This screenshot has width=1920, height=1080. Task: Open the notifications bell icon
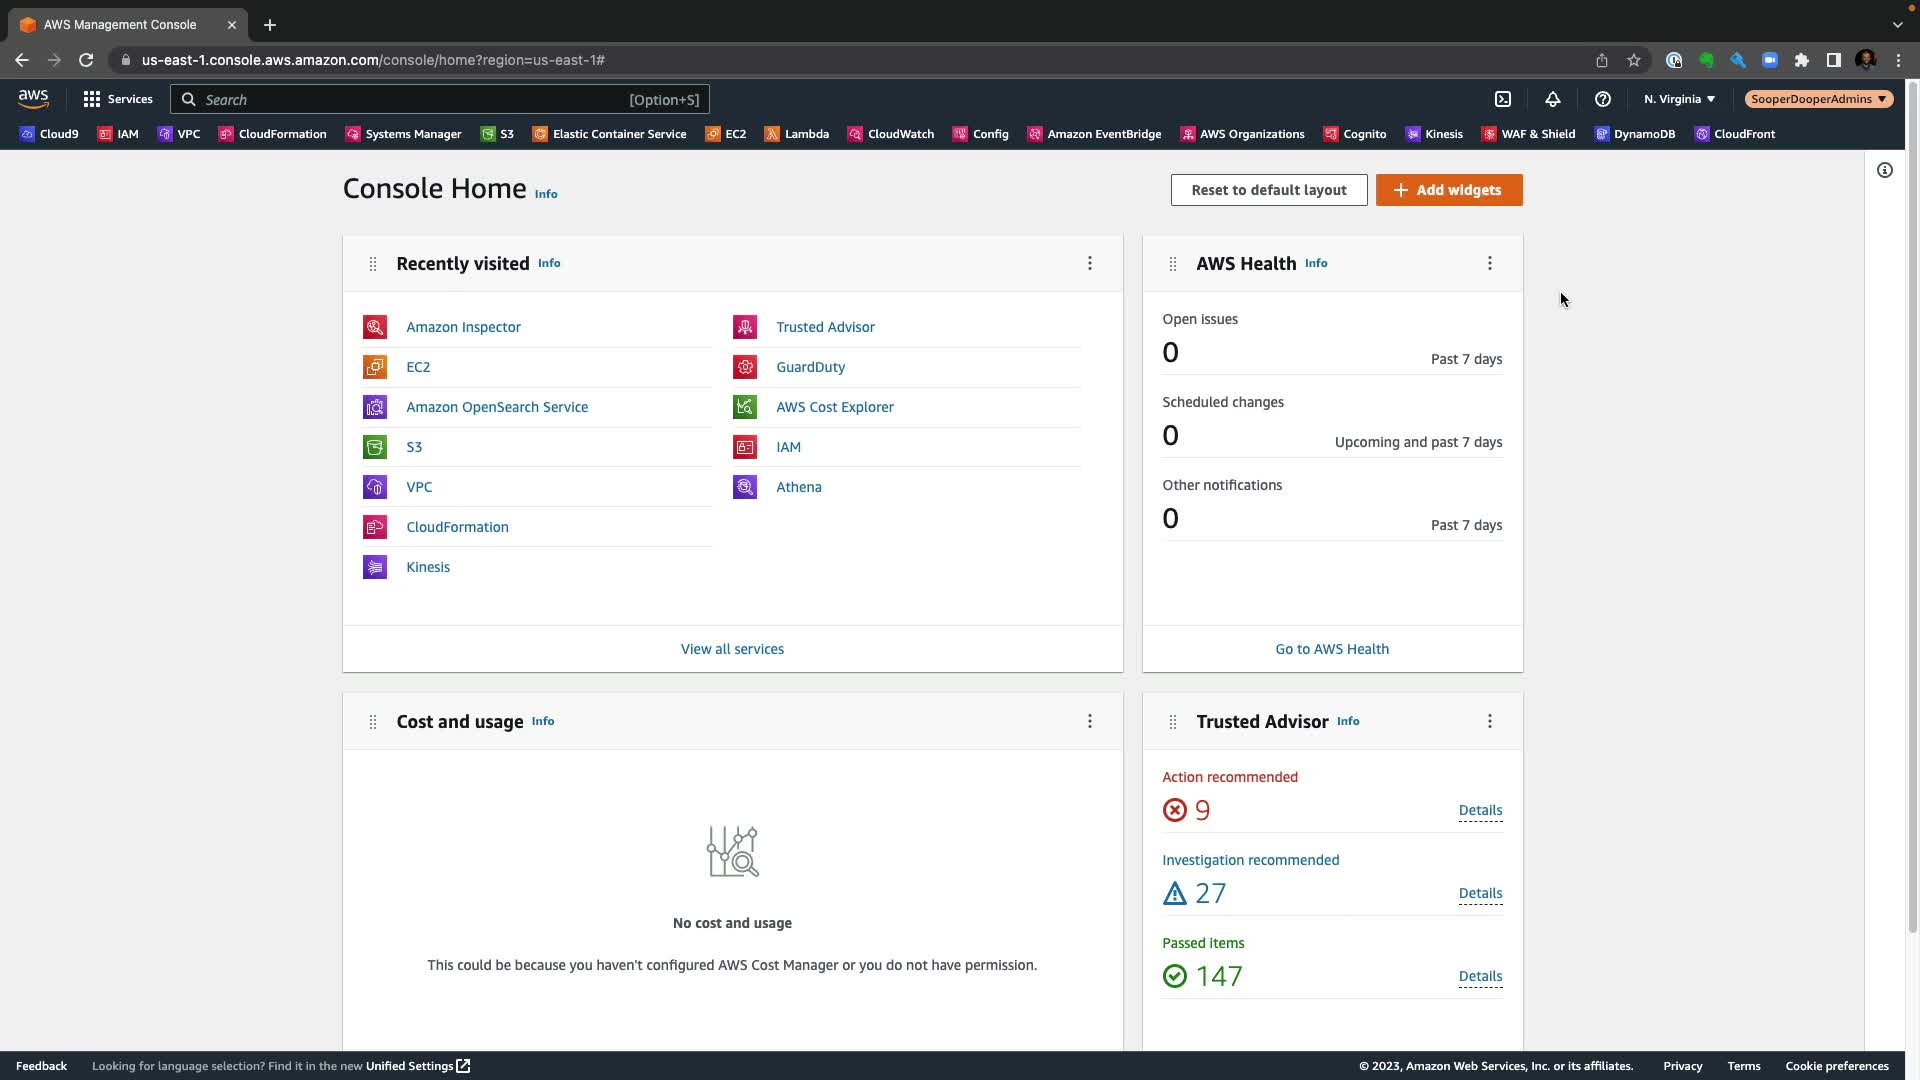1553,99
